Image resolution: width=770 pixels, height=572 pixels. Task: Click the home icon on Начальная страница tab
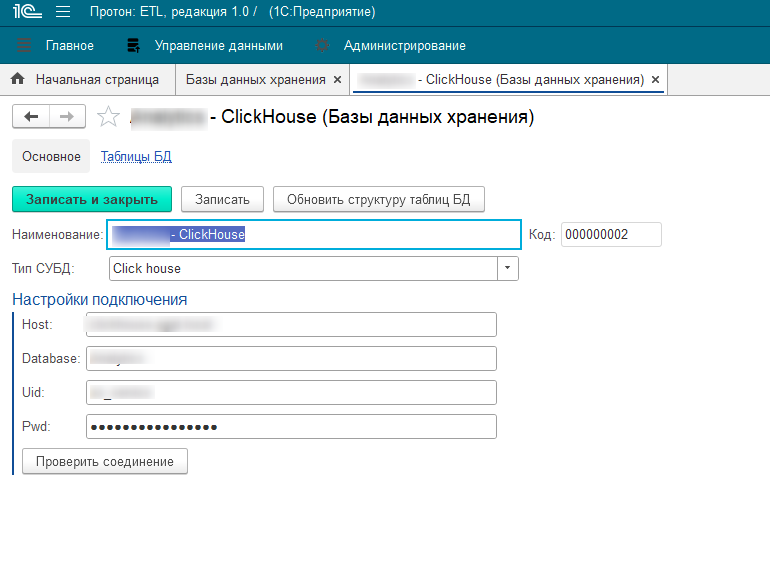(x=18, y=79)
